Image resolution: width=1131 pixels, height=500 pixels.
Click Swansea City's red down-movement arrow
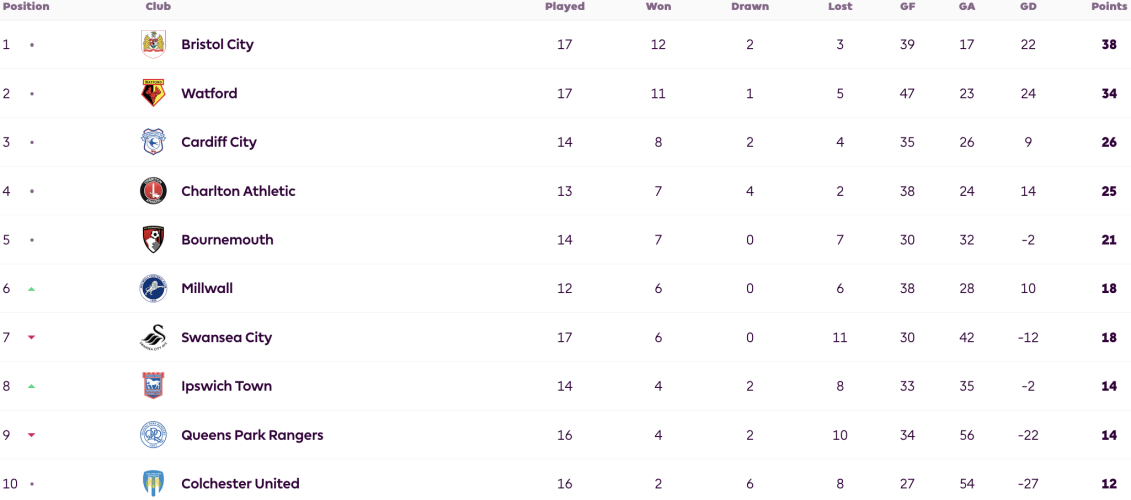point(32,337)
